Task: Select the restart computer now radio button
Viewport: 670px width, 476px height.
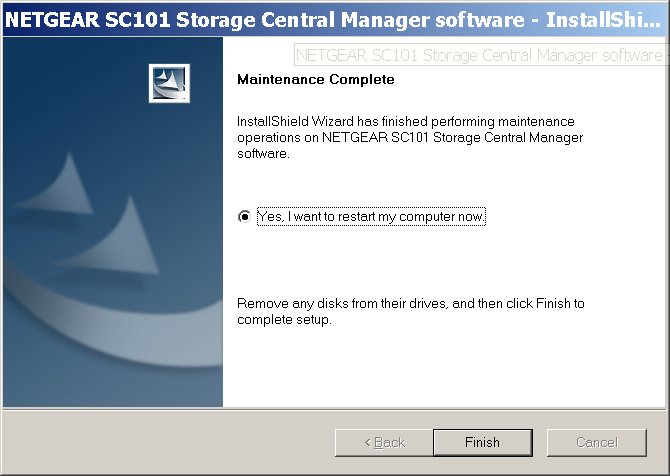Action: coord(244,217)
